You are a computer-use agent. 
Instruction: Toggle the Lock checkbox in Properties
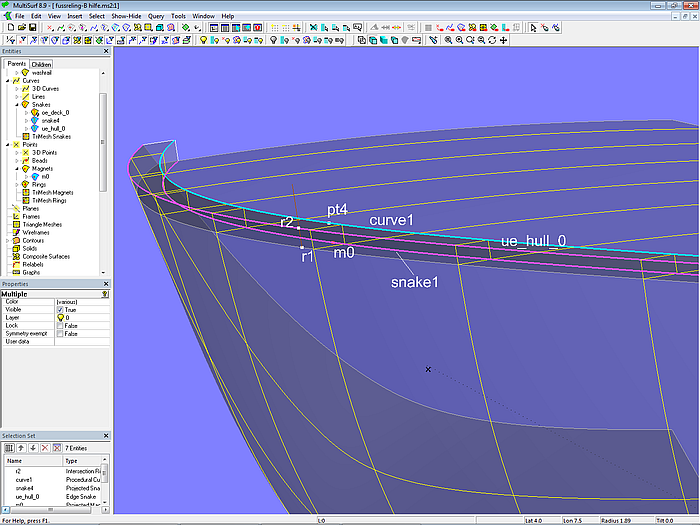61,325
